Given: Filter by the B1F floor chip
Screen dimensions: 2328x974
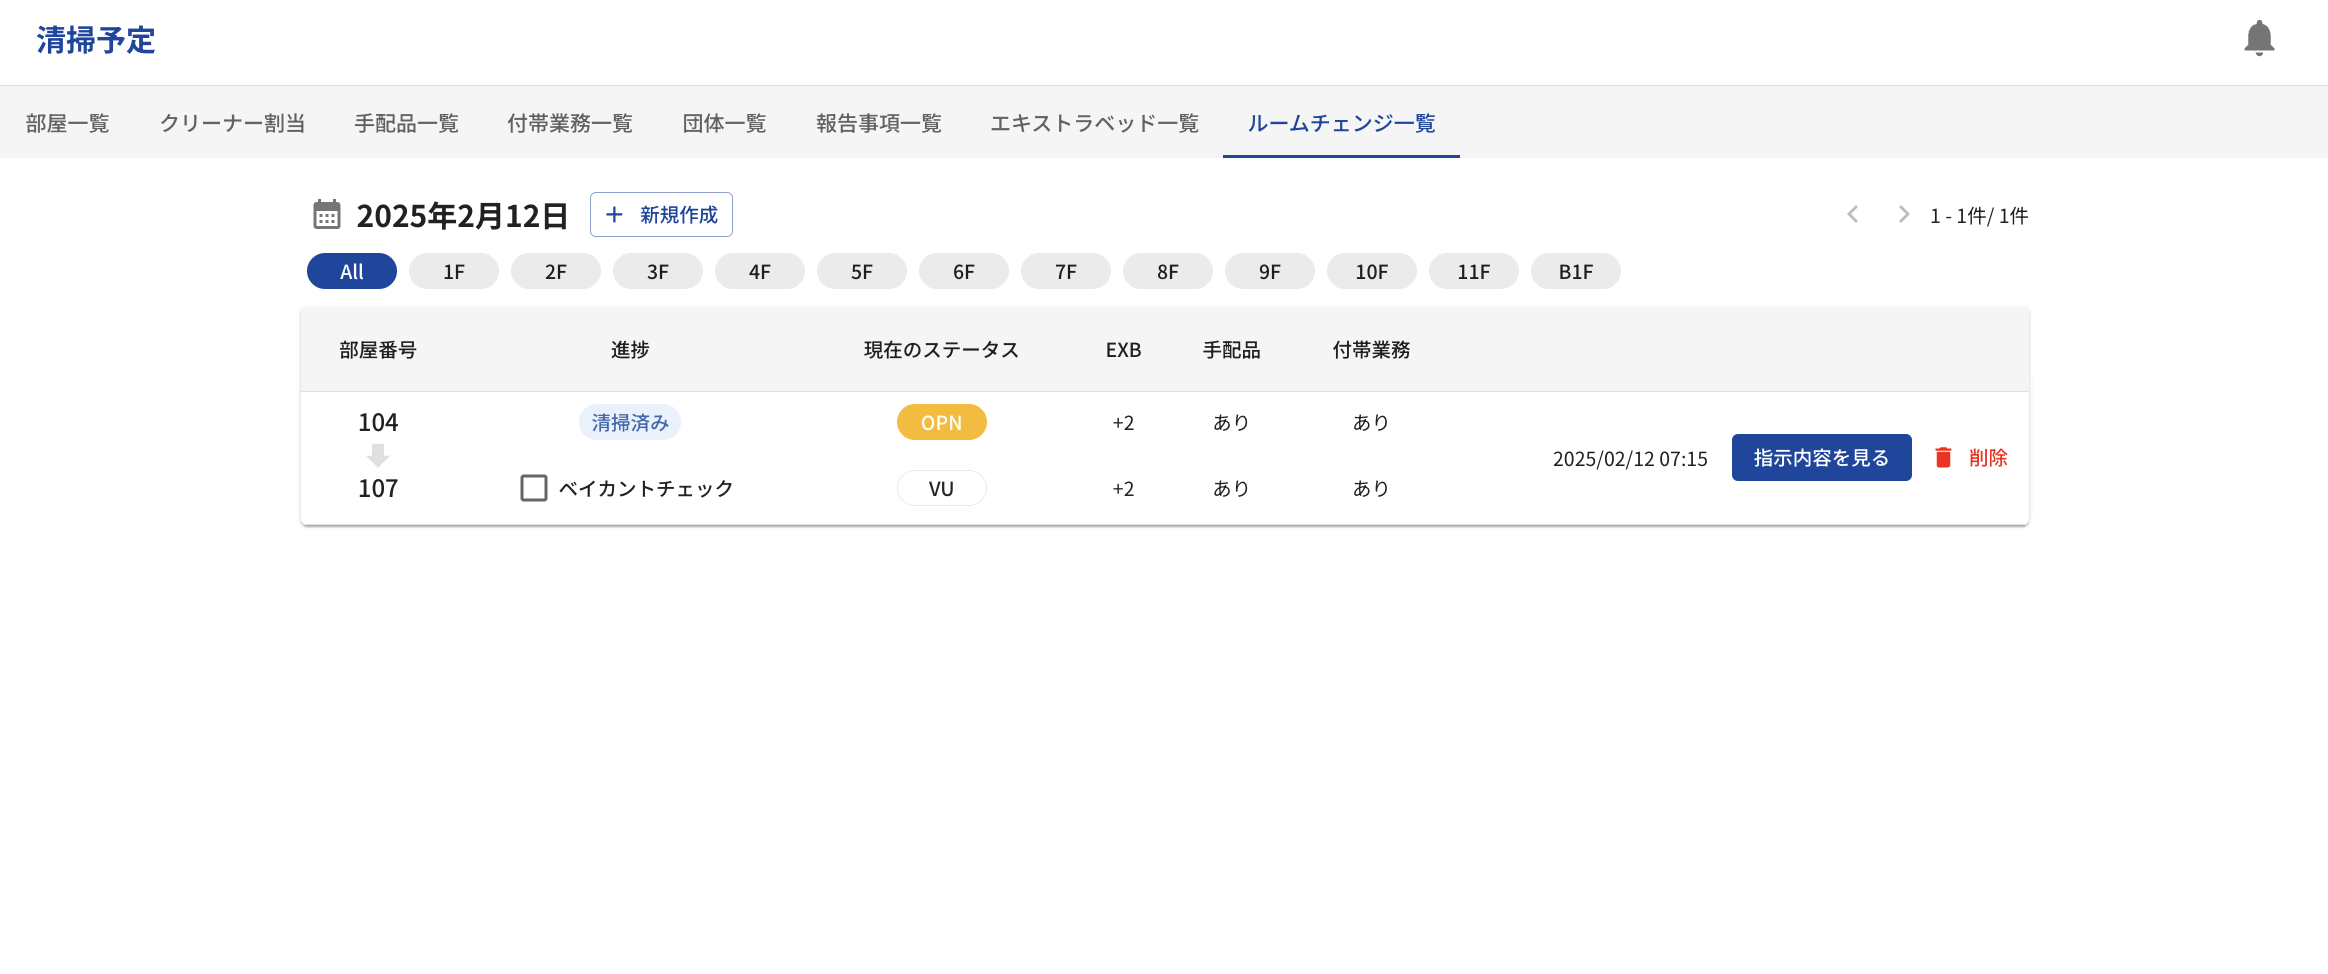Looking at the screenshot, I should tap(1576, 272).
